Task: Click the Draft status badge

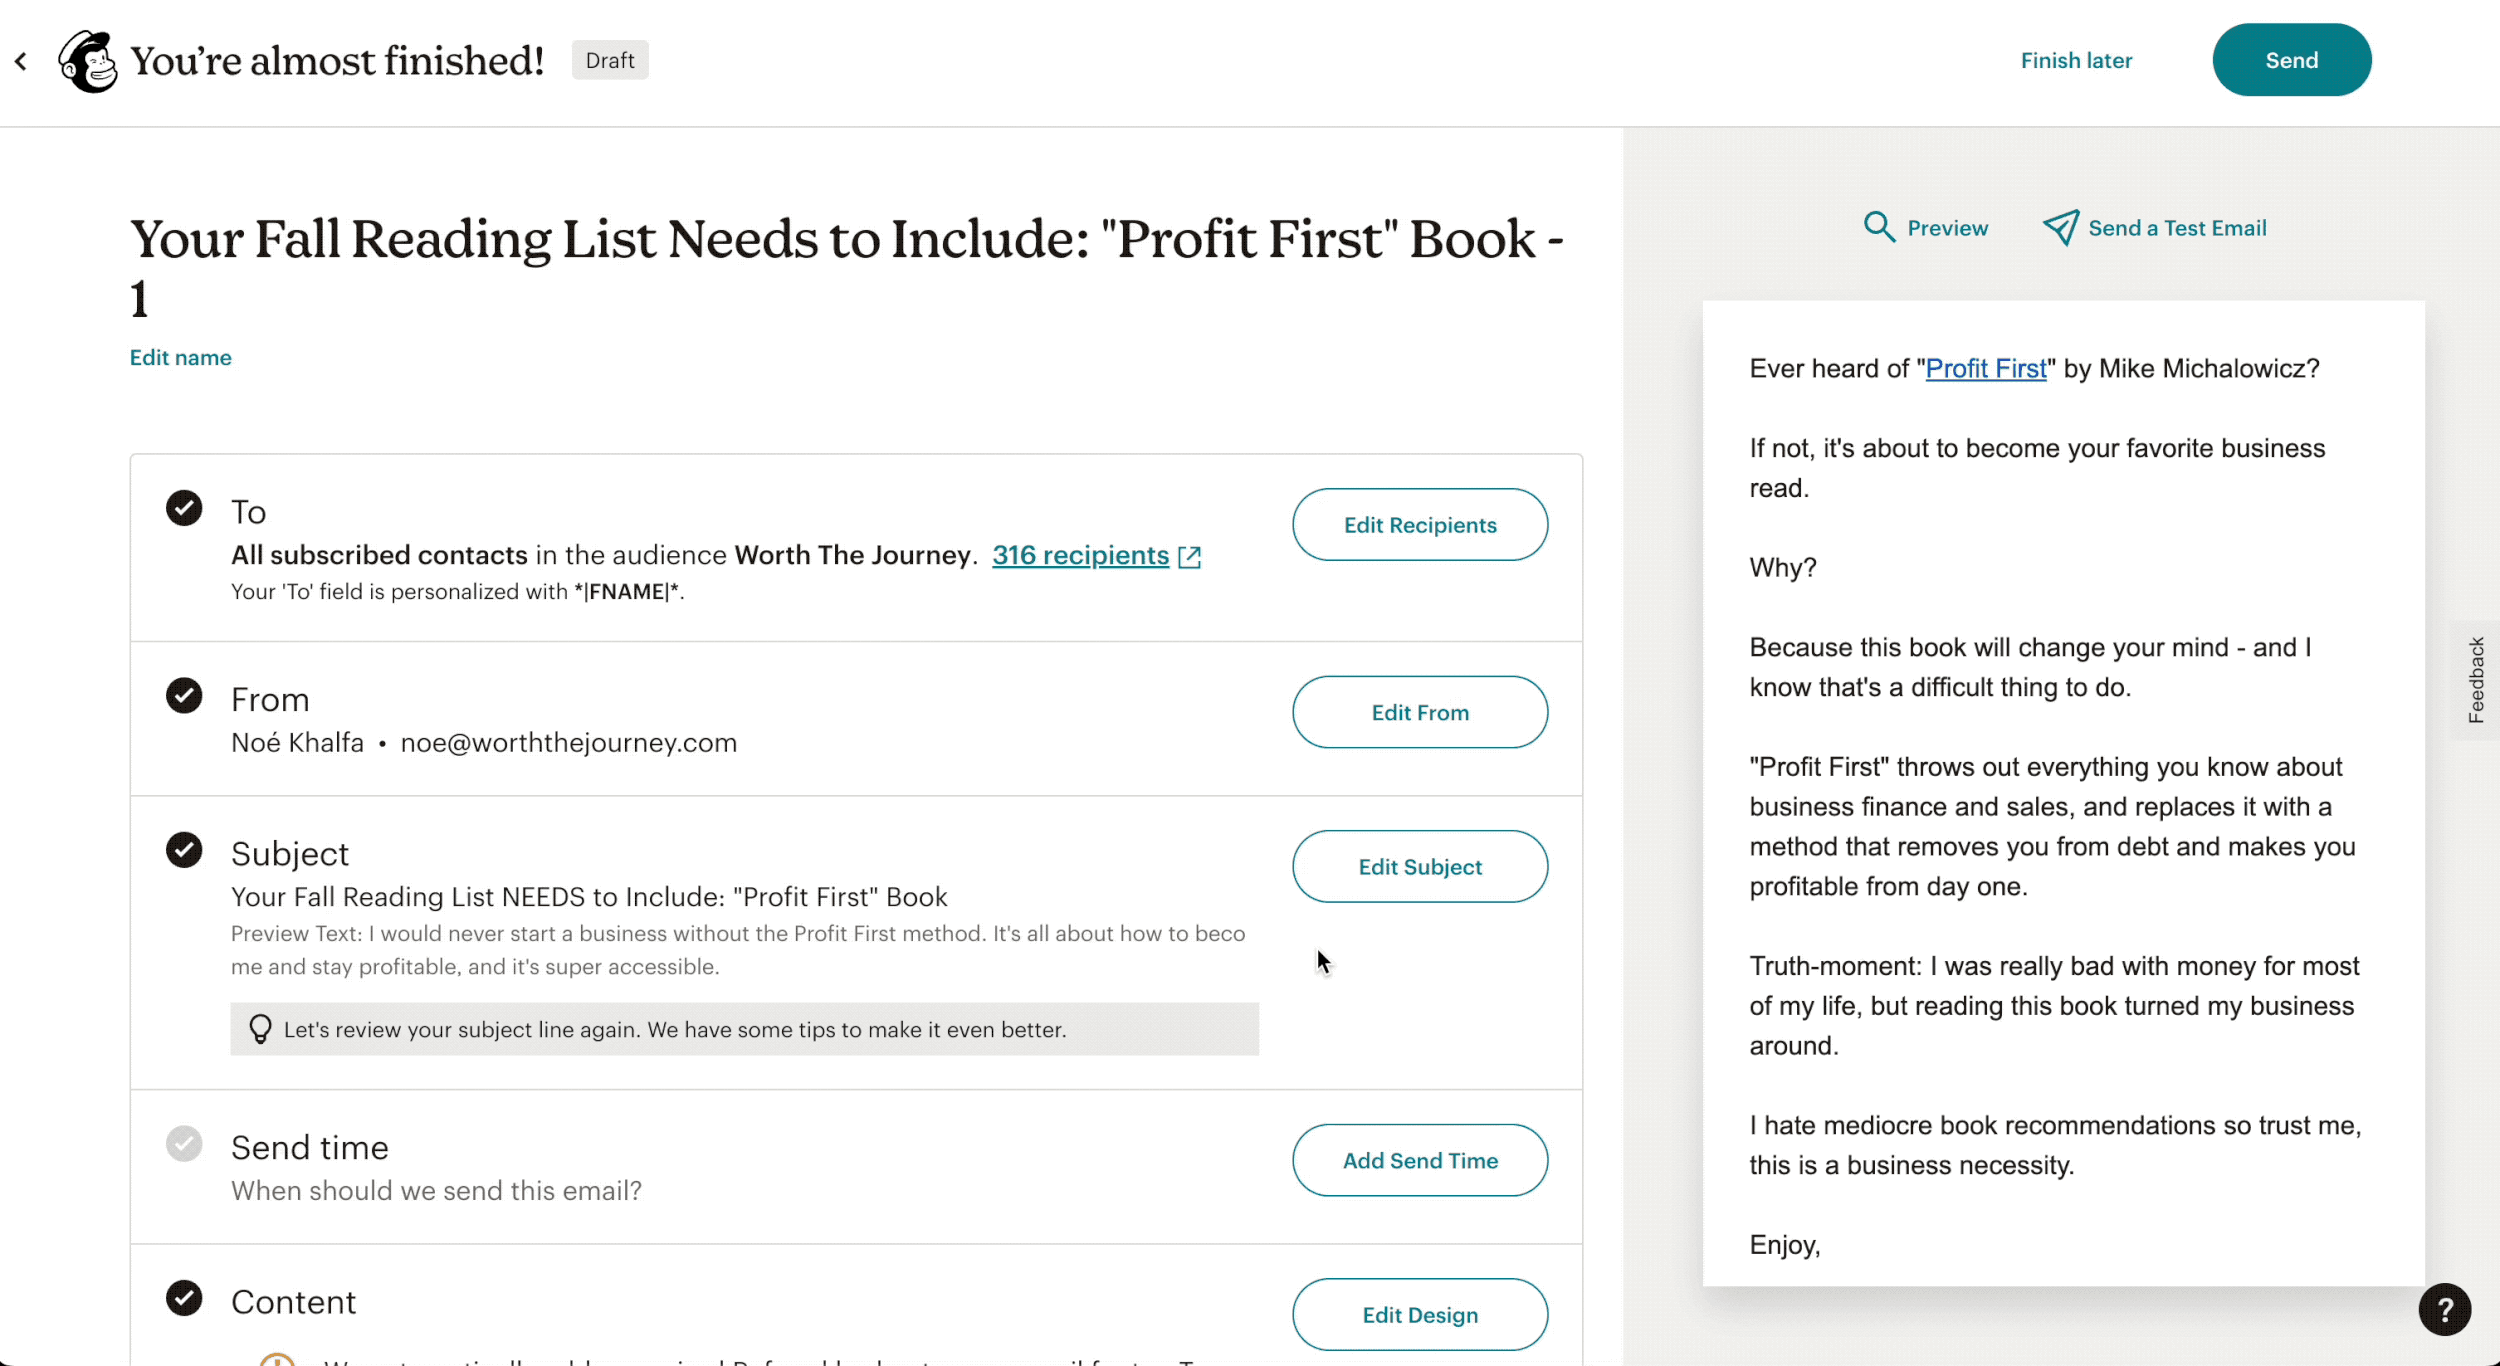Action: click(x=610, y=60)
